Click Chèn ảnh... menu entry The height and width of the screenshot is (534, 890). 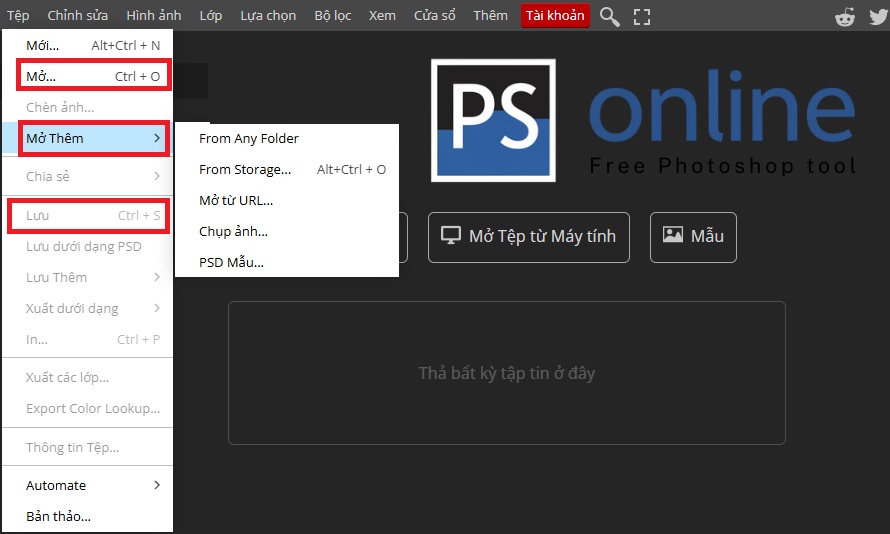click(x=87, y=107)
